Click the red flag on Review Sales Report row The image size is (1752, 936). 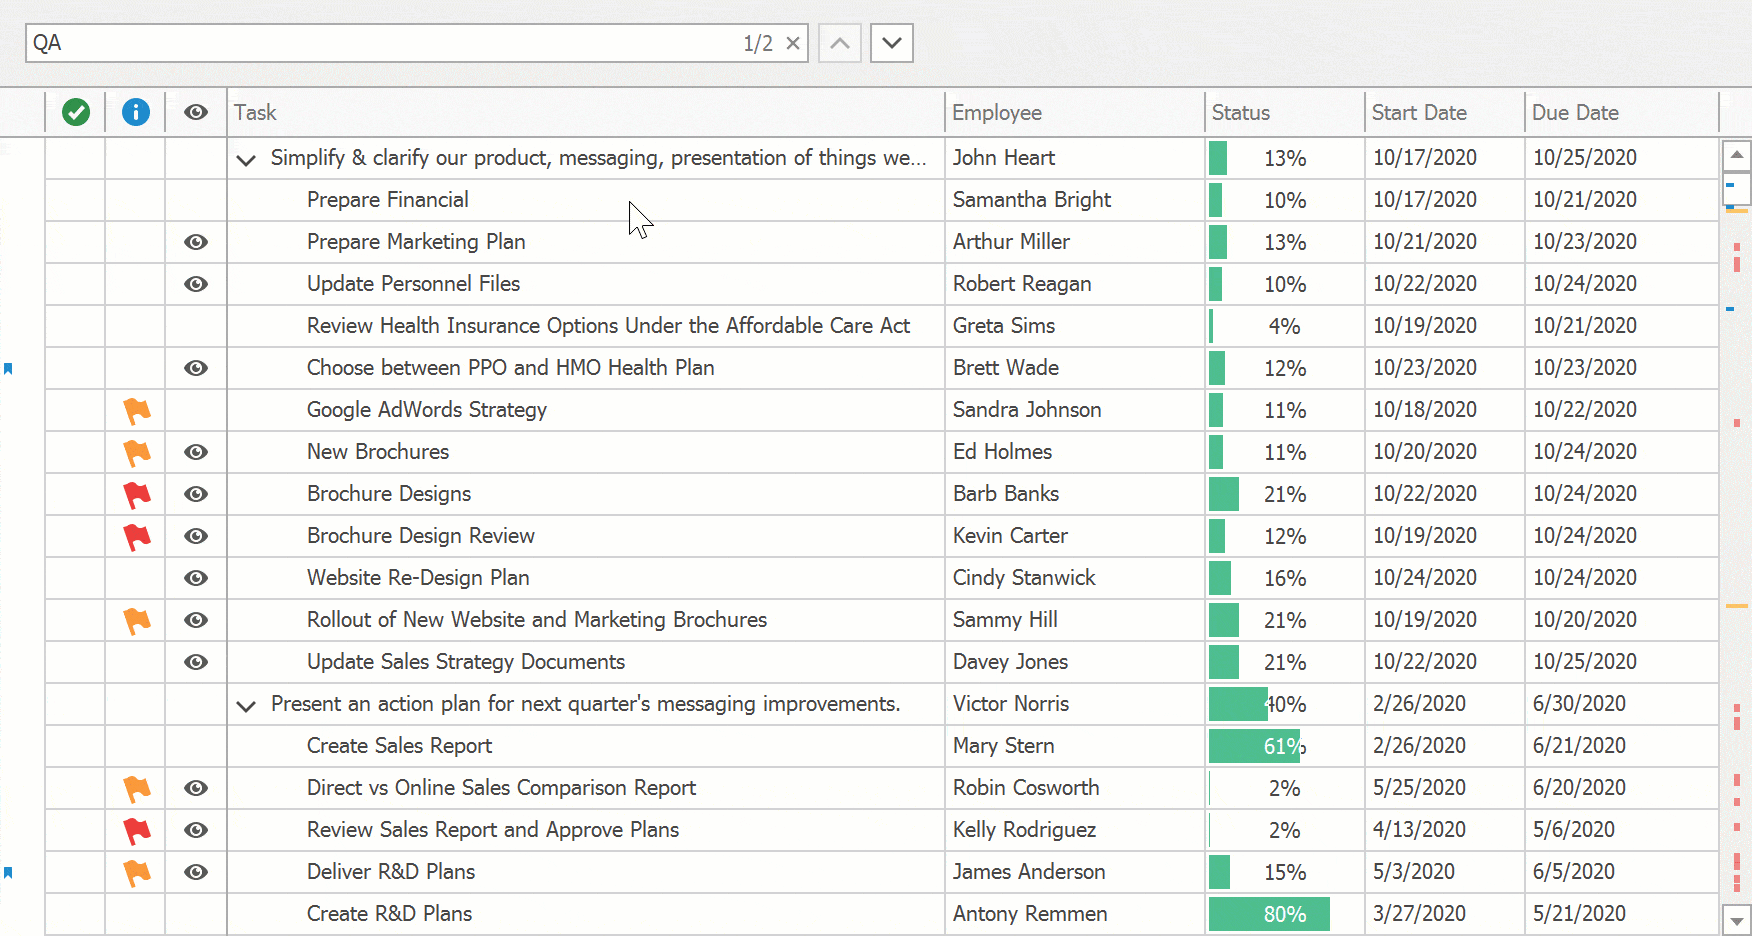pos(137,830)
